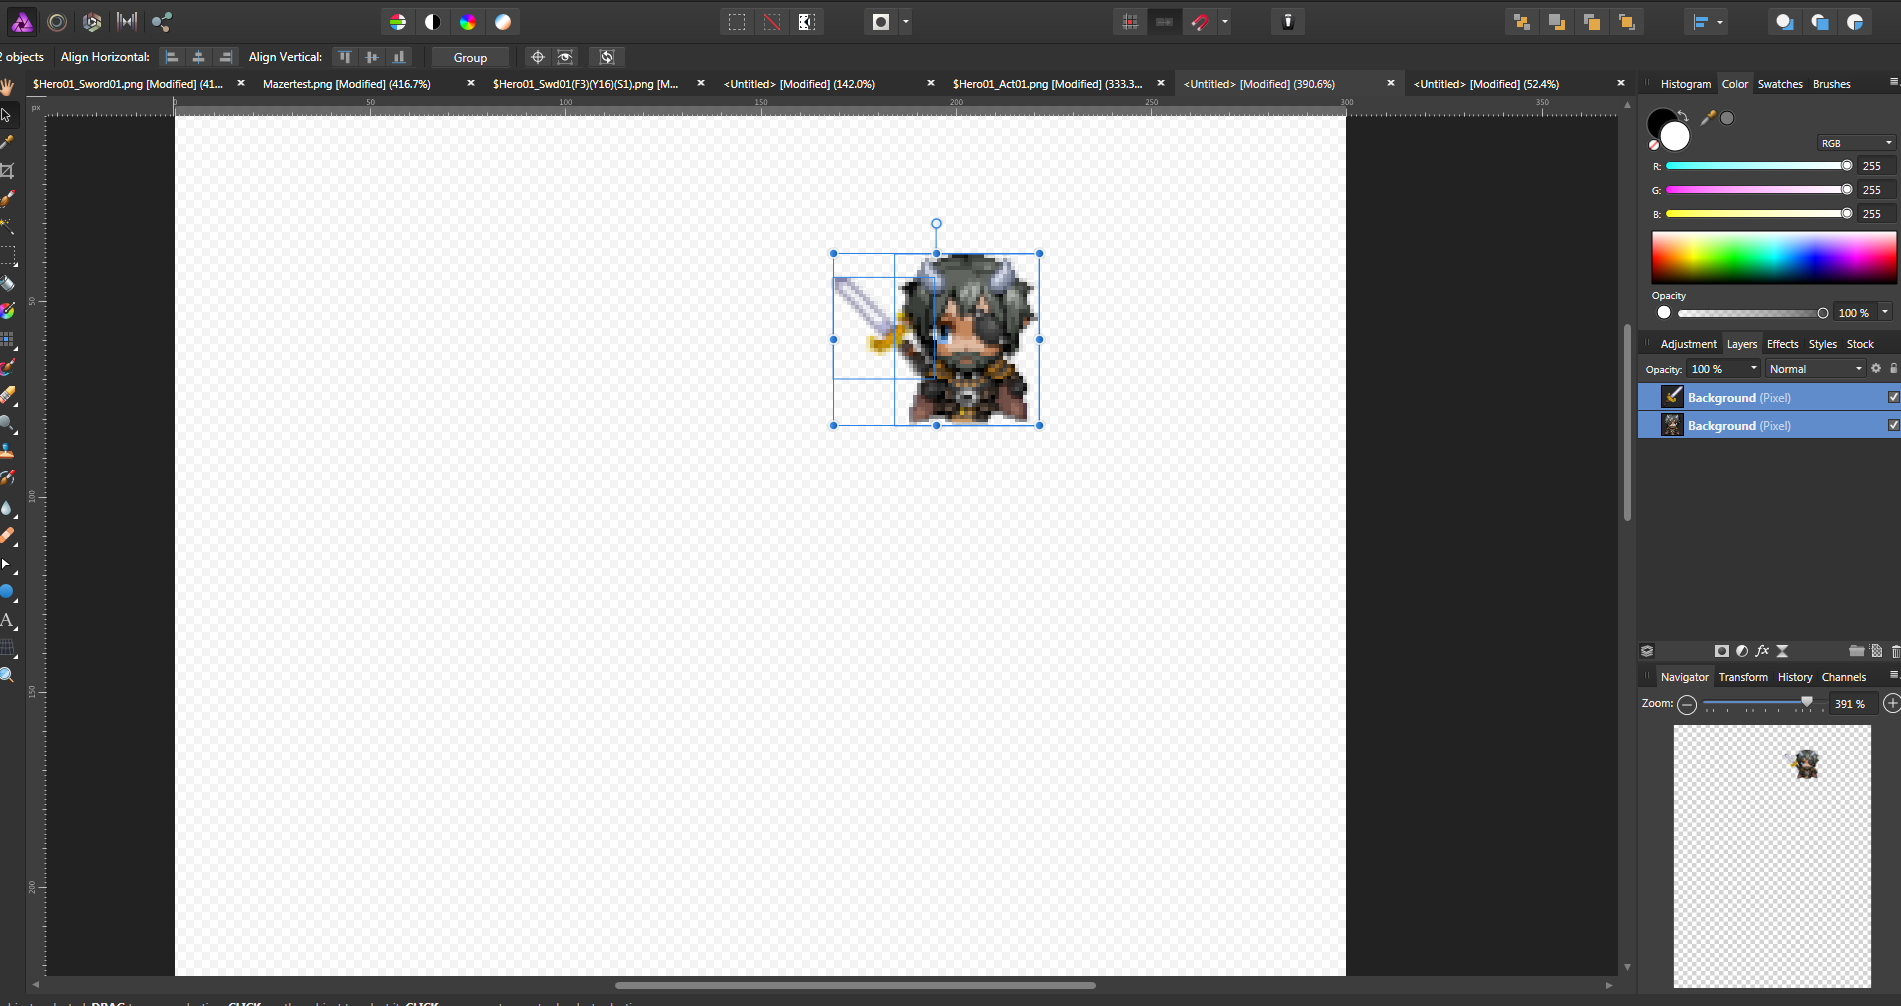
Task: Click the color picker eyedropper icon
Action: point(1708,118)
